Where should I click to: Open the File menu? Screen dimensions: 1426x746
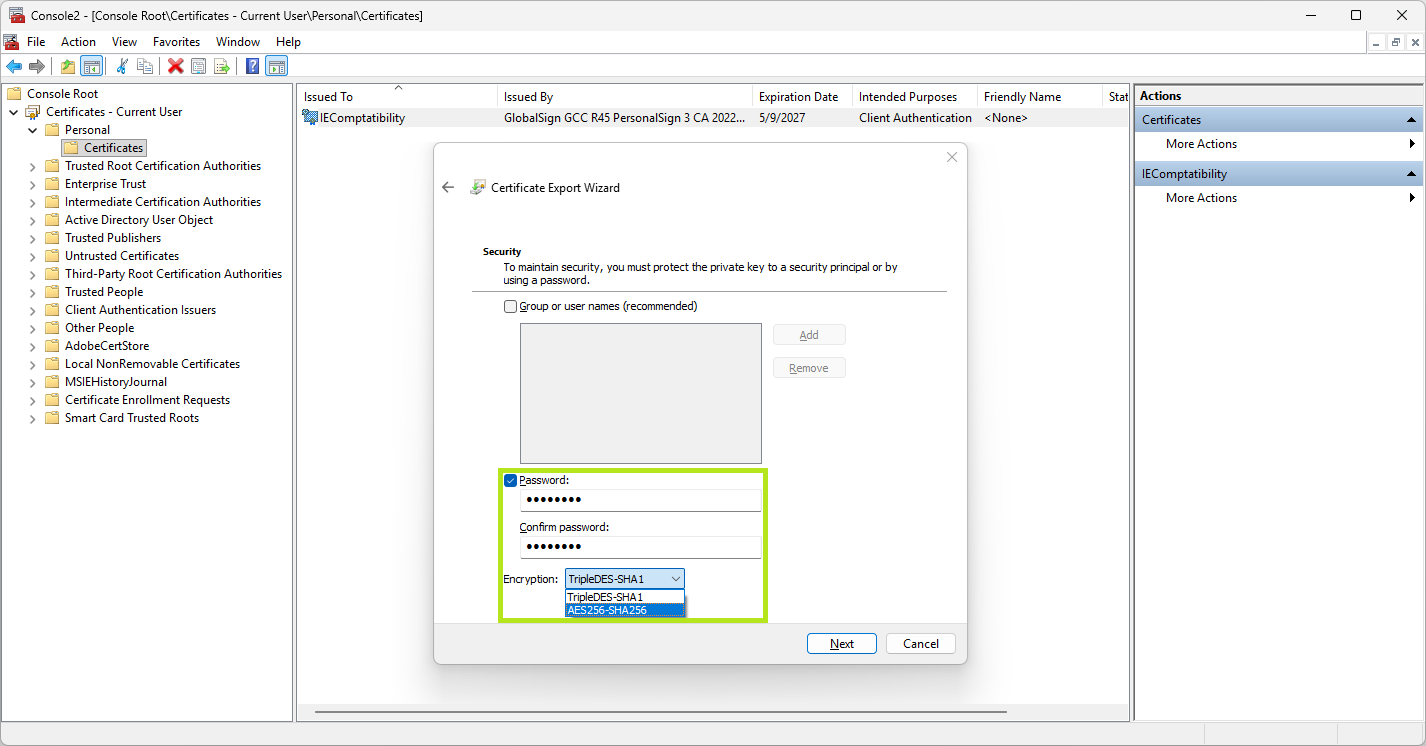coord(36,42)
